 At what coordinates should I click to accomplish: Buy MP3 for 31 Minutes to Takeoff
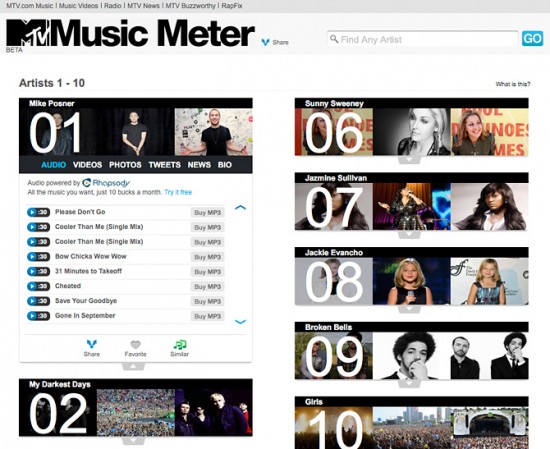208,272
